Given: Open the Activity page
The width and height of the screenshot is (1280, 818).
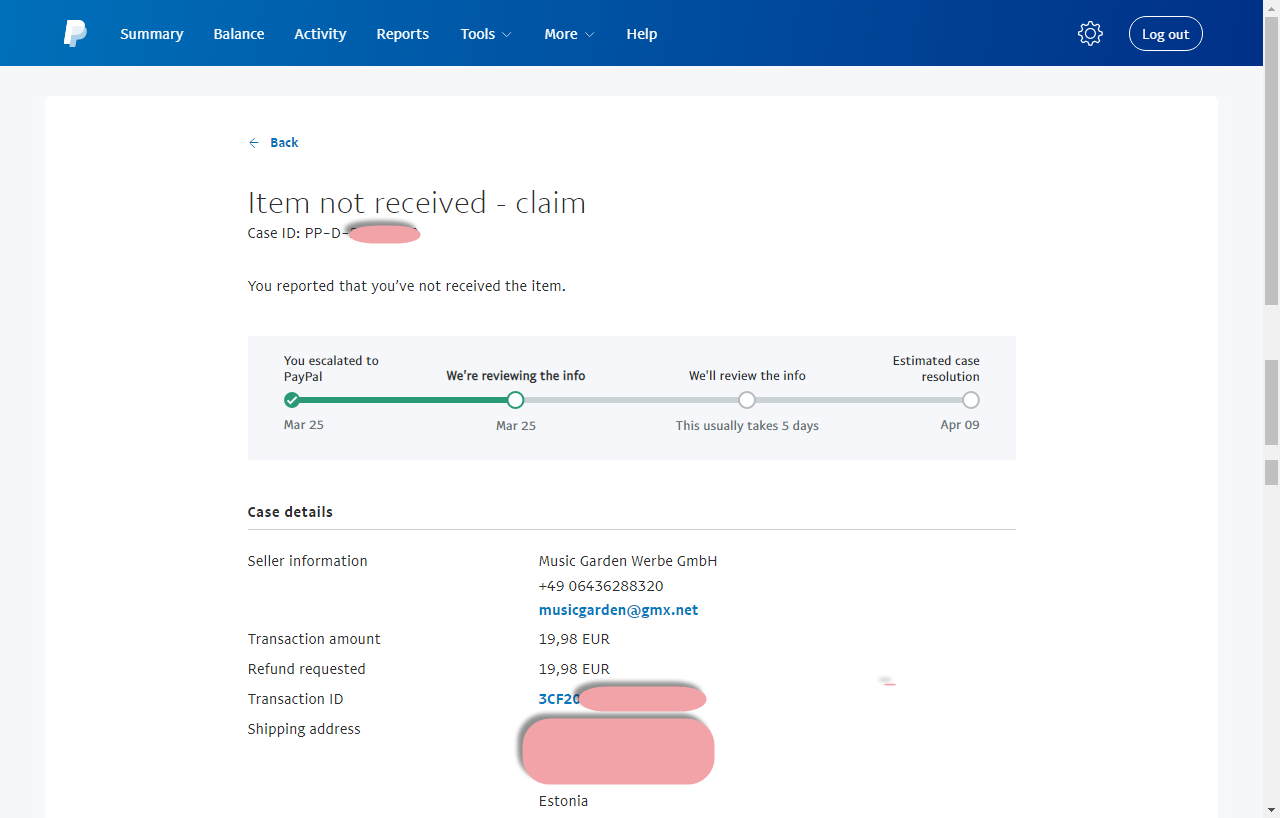Looking at the screenshot, I should click(x=320, y=34).
